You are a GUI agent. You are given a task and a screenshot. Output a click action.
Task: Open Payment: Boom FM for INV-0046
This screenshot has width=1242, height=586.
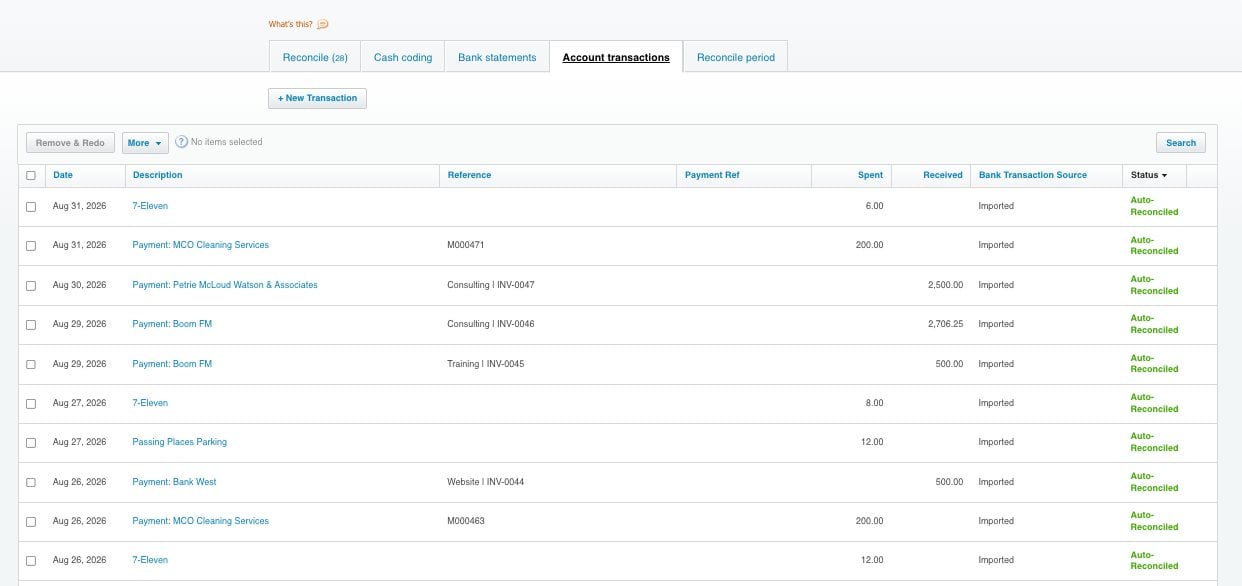[172, 324]
